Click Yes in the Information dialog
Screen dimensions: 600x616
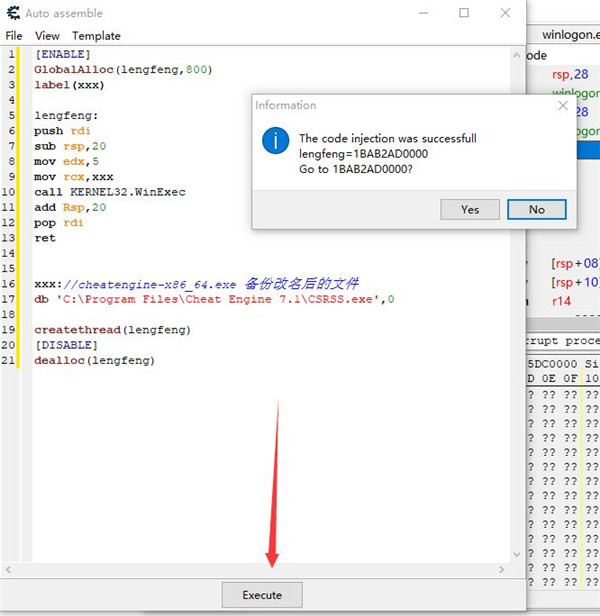click(x=470, y=209)
